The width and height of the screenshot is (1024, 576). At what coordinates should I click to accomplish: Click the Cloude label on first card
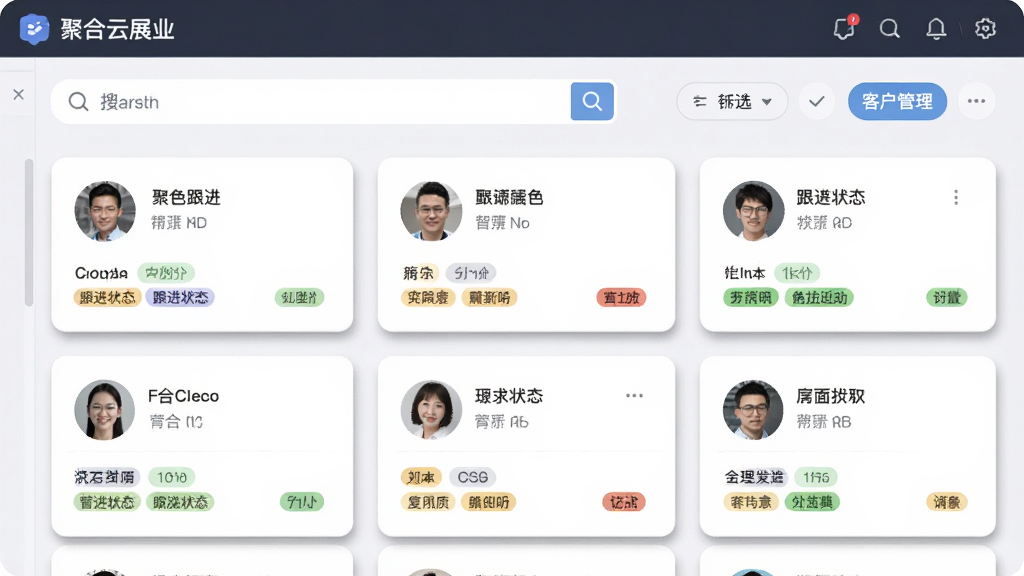[101, 273]
